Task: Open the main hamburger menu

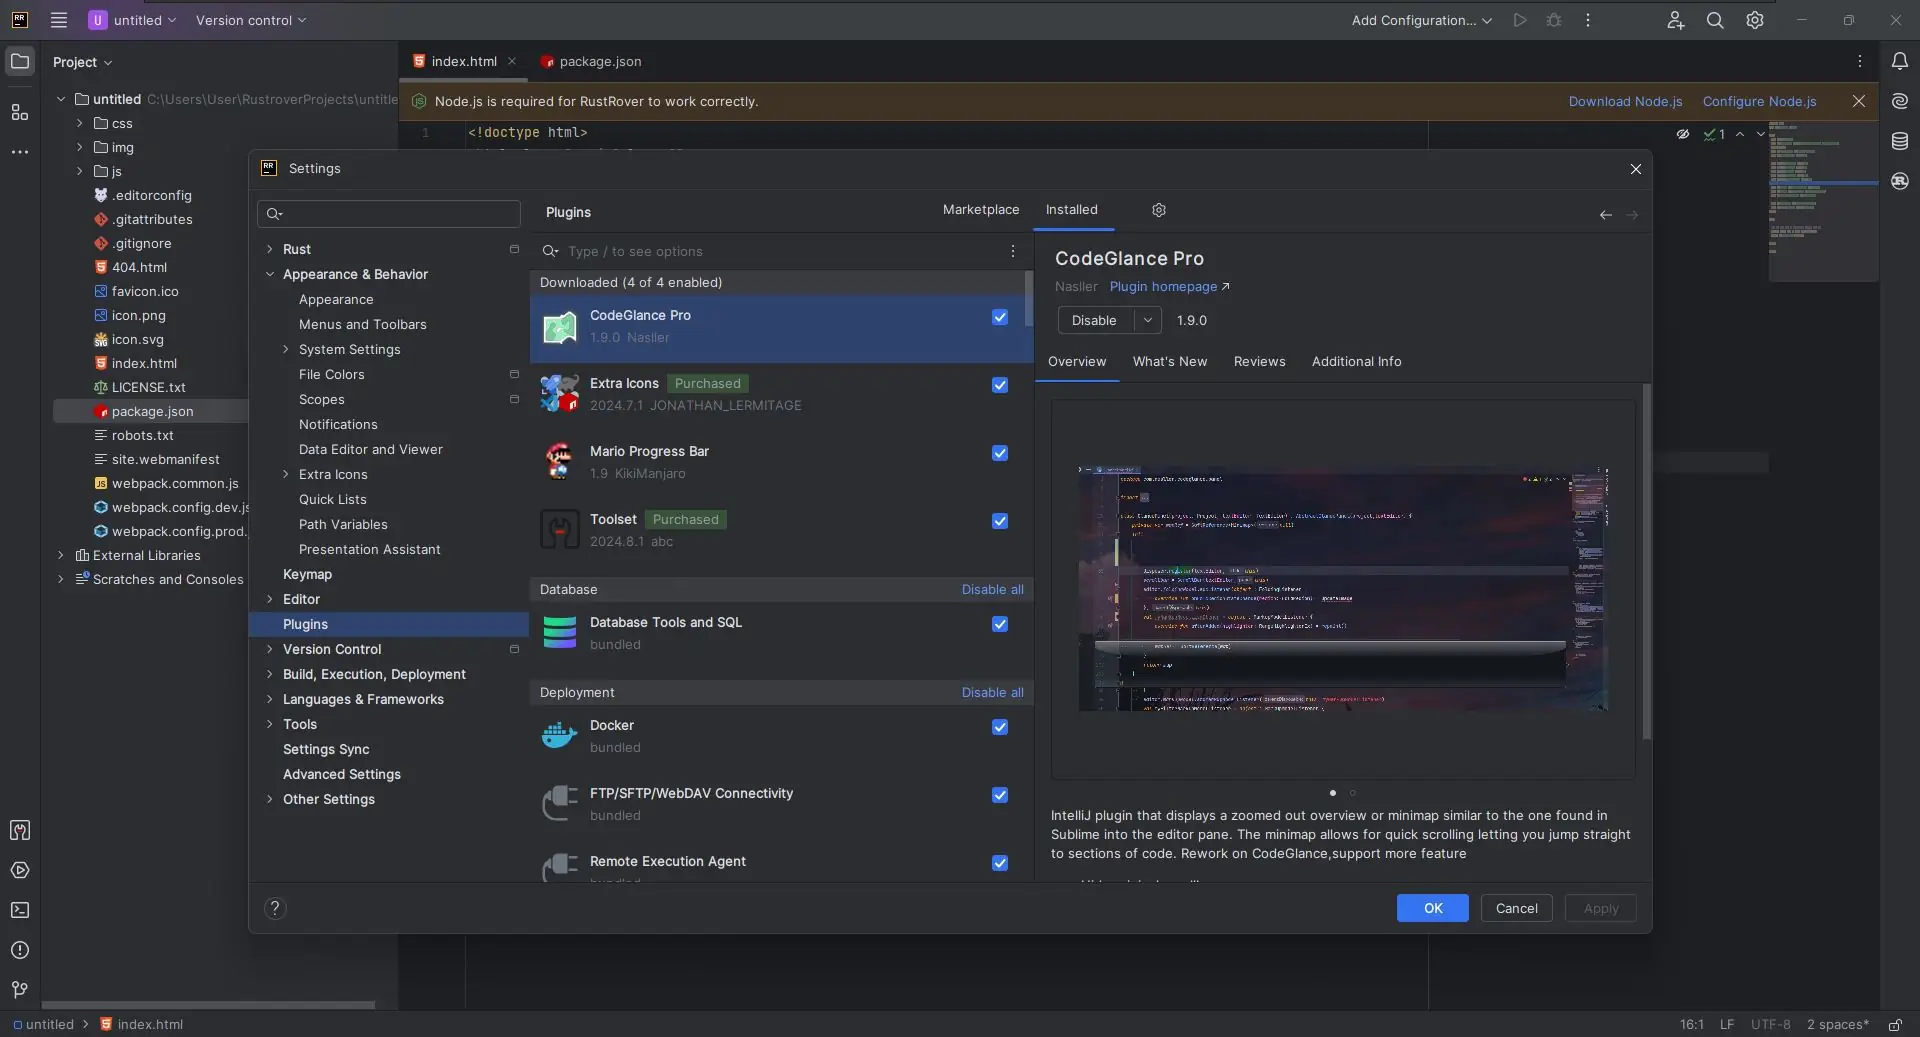Action: (59, 20)
